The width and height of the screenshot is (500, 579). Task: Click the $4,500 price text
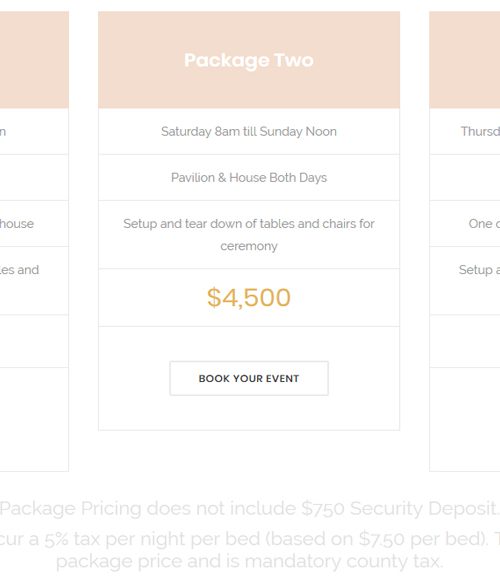click(x=249, y=298)
